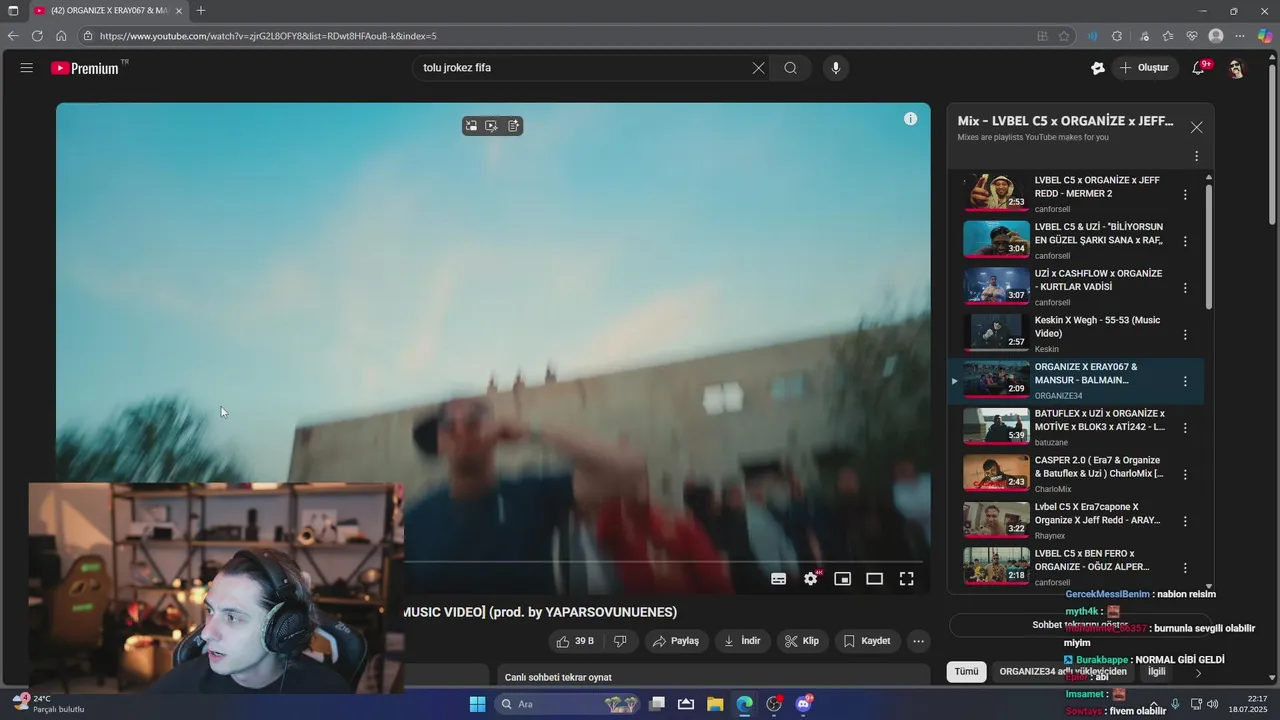Viewport: 1280px width, 720px height.
Task: Toggle system volume icon in tray
Action: pos(1212,704)
